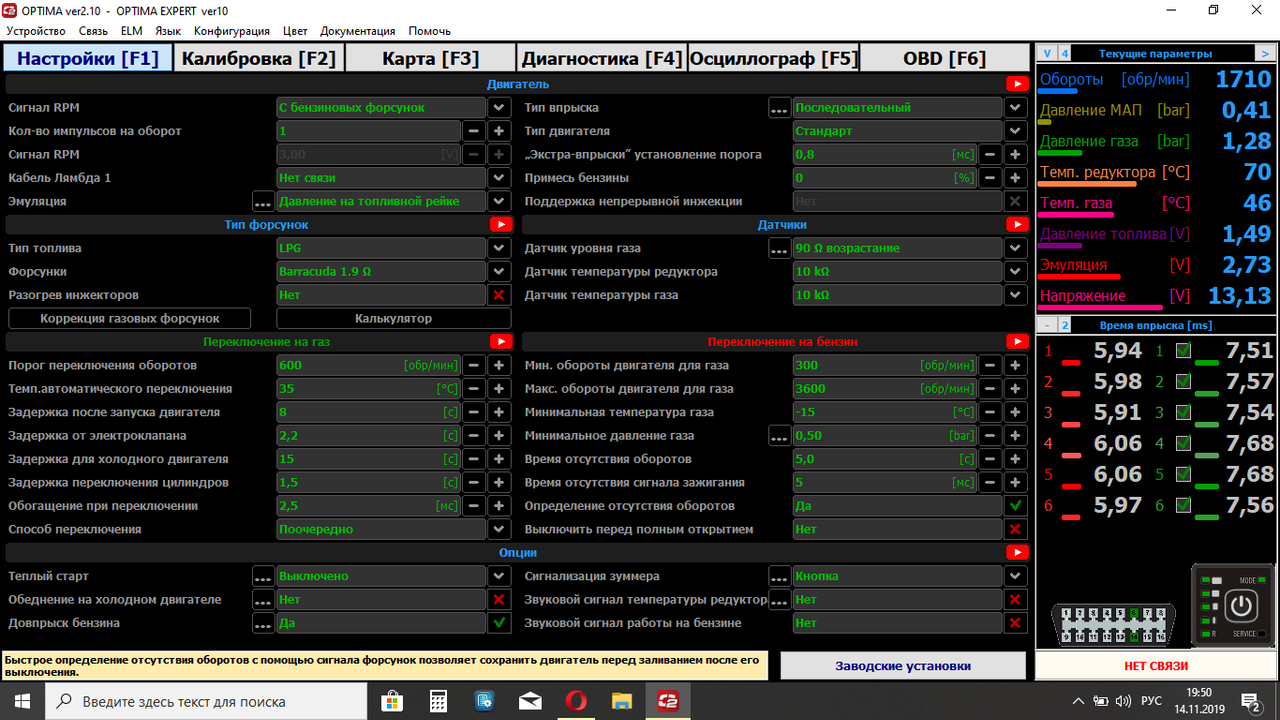Image resolution: width=1280 pixels, height=720 pixels.
Task: Open Конфигурация menu
Action: tap(232, 31)
